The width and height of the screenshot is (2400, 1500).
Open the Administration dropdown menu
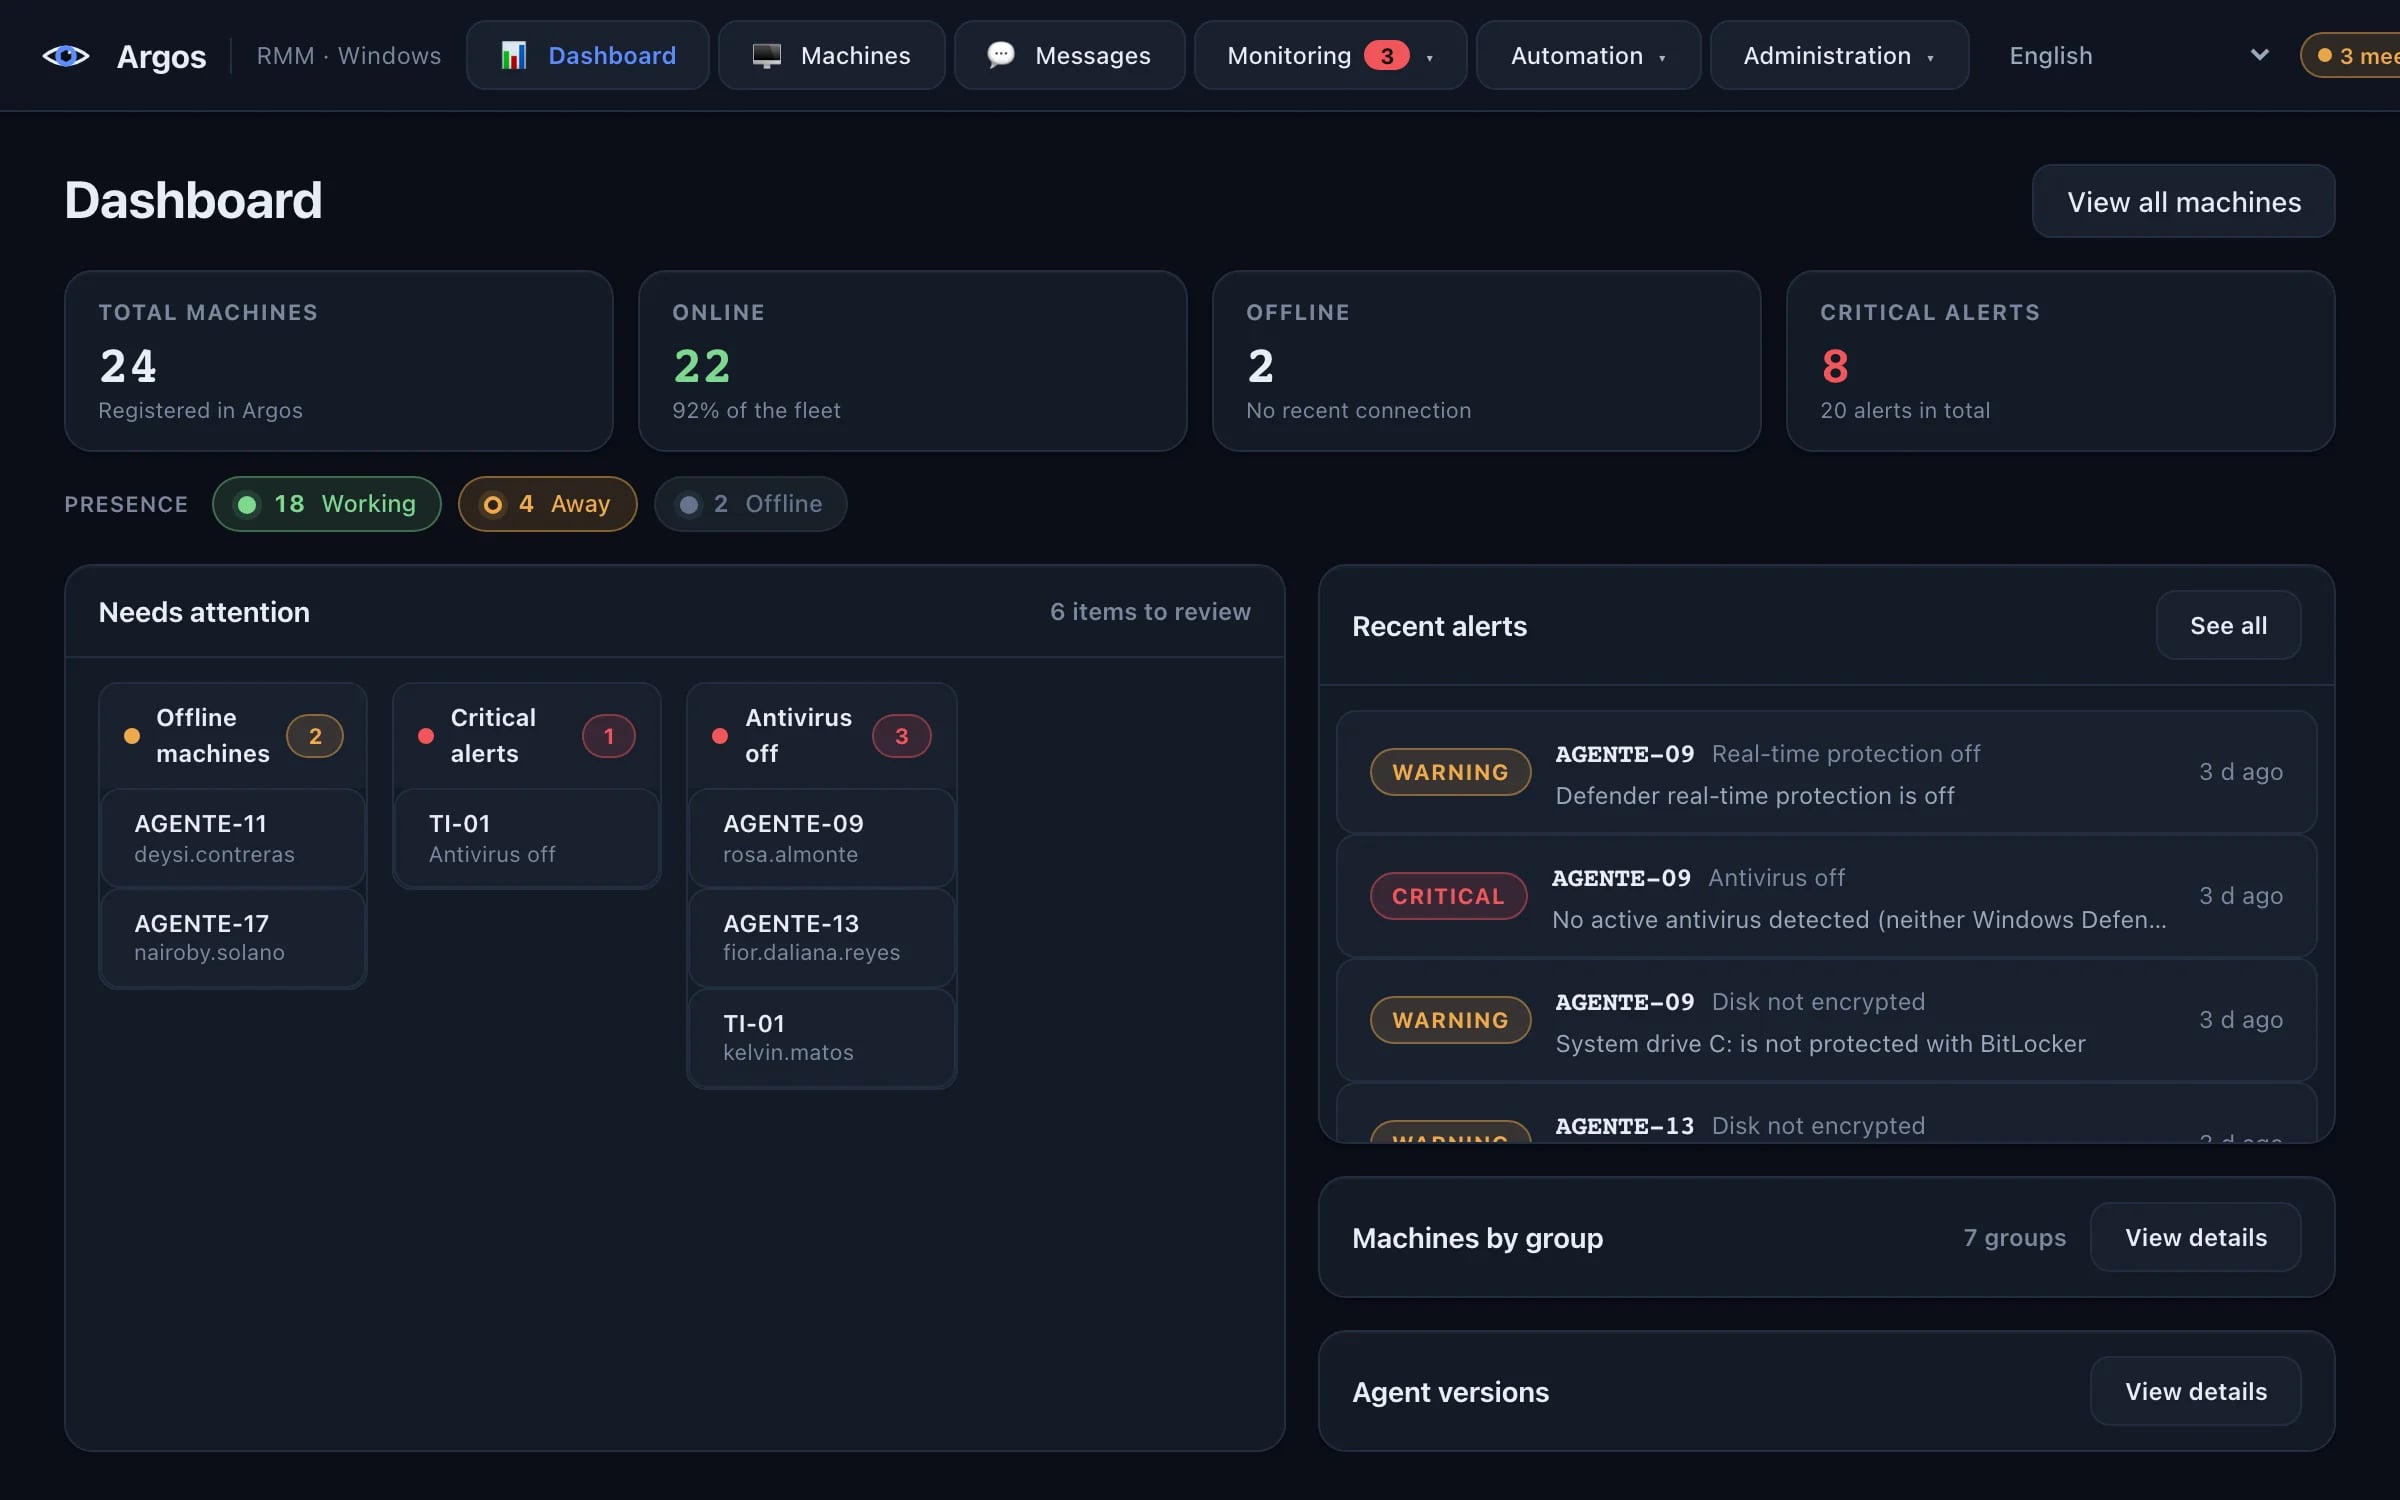pos(1839,56)
